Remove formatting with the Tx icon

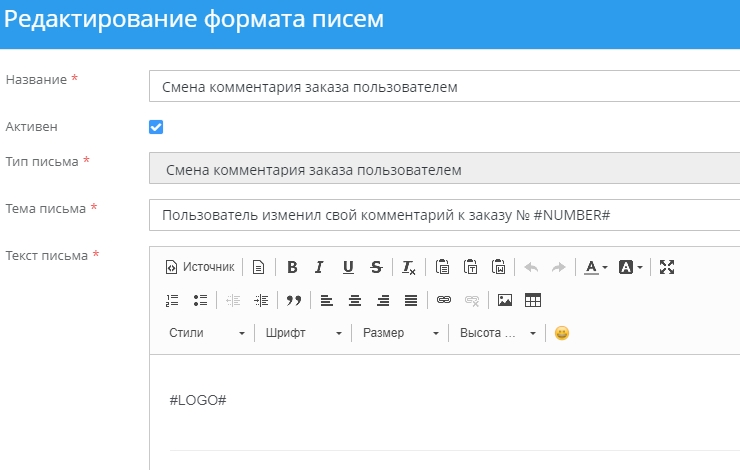[409, 267]
